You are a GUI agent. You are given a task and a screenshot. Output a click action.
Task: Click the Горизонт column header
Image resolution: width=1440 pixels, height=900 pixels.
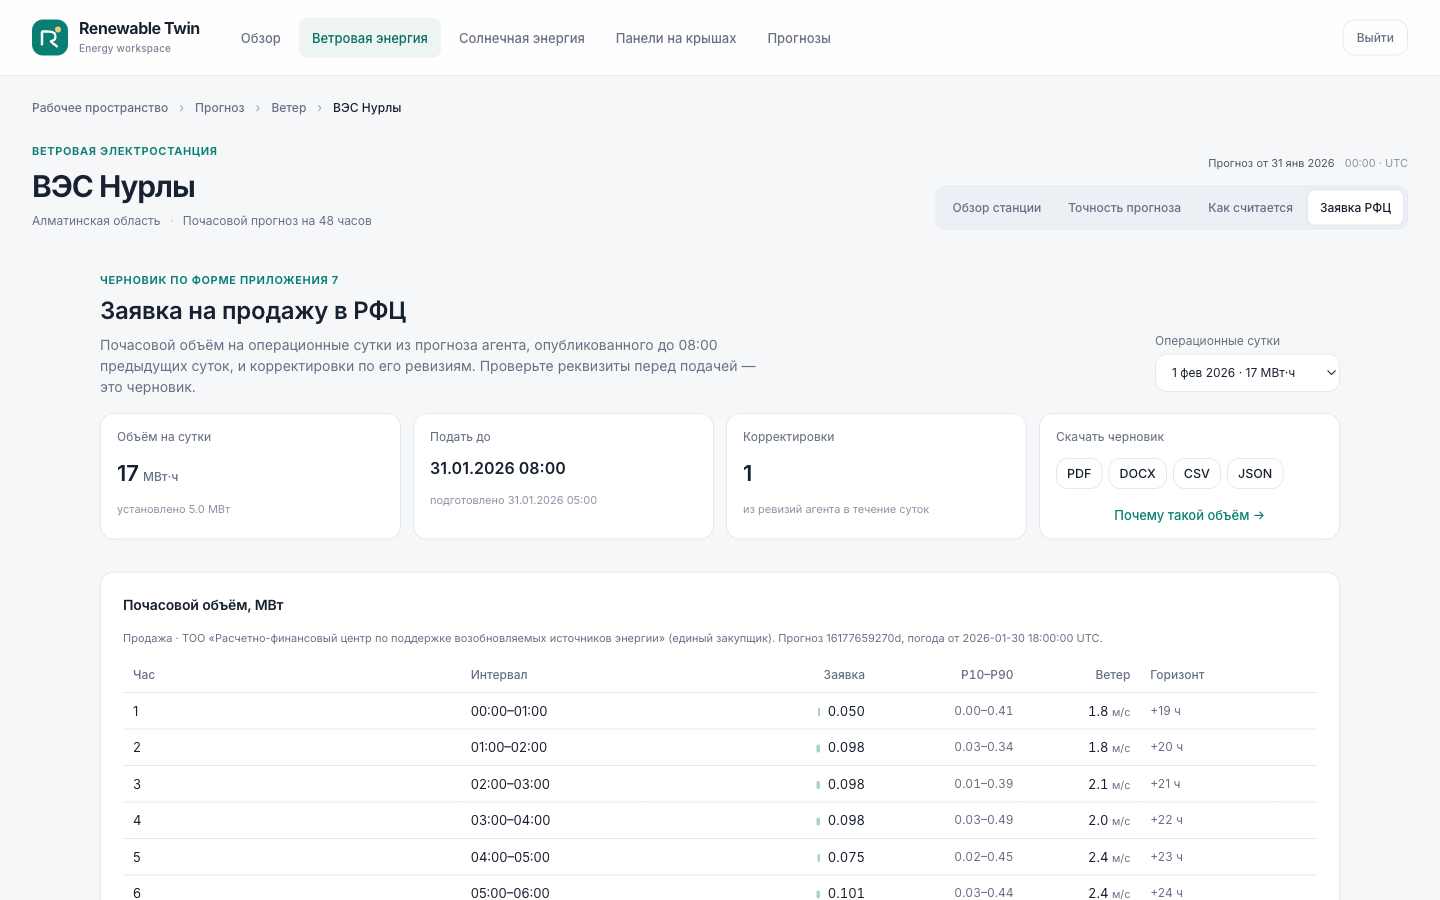coord(1177,675)
